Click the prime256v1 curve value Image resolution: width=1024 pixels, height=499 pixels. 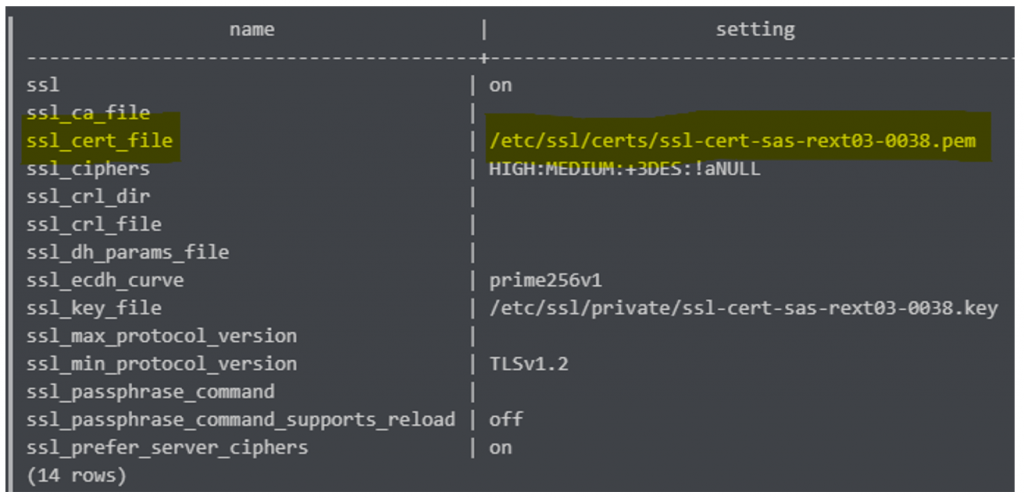coord(545,280)
